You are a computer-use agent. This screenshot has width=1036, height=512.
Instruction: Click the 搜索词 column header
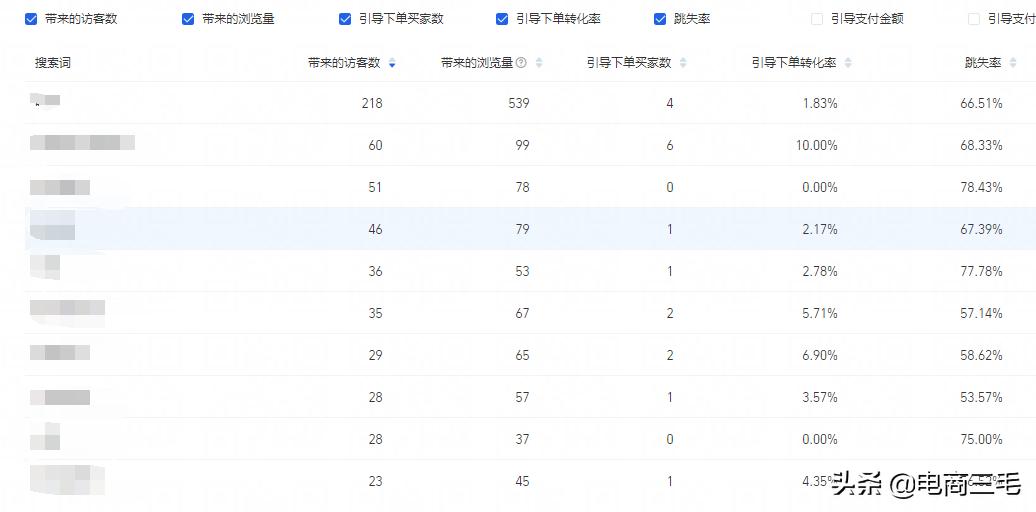(53, 63)
